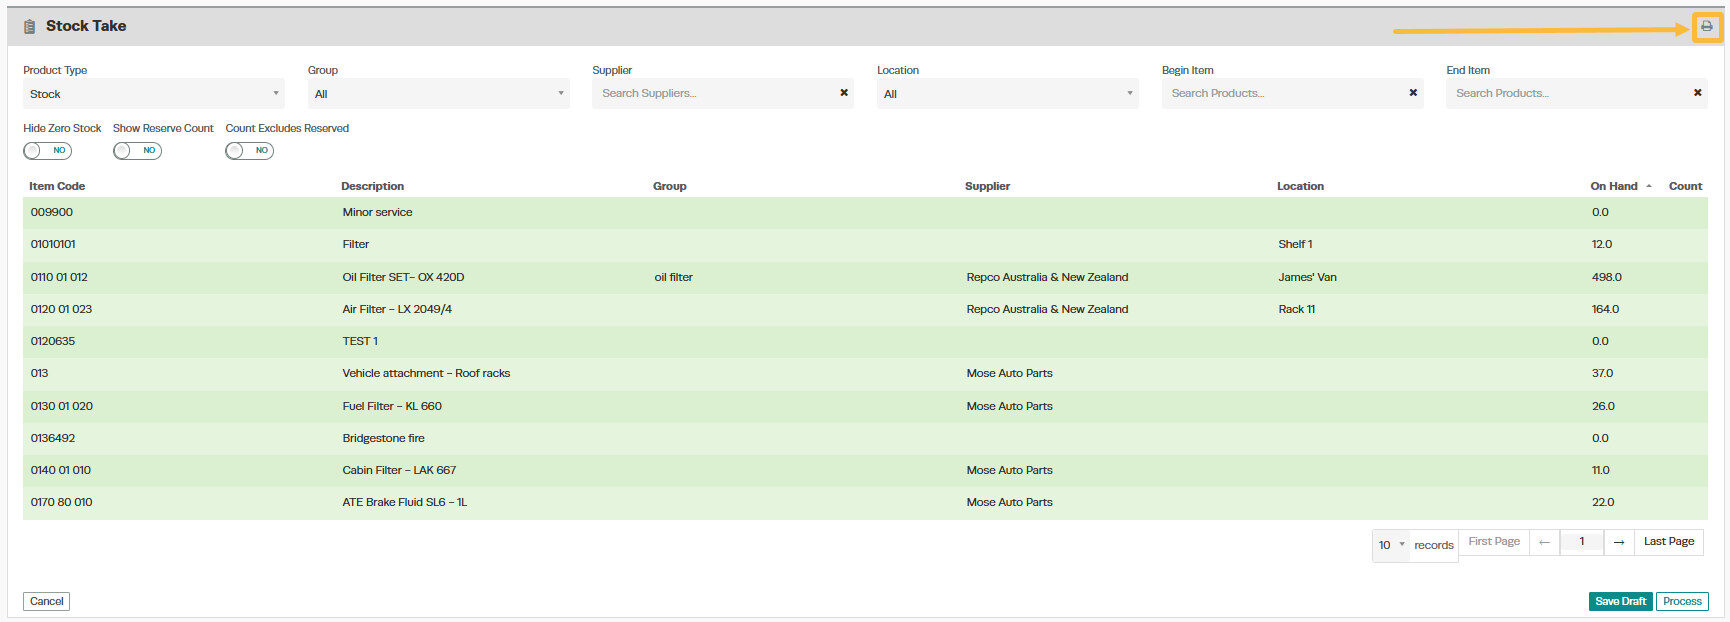Click the 22.0 on hand value
This screenshot has height=622, width=1730.
point(1603,502)
